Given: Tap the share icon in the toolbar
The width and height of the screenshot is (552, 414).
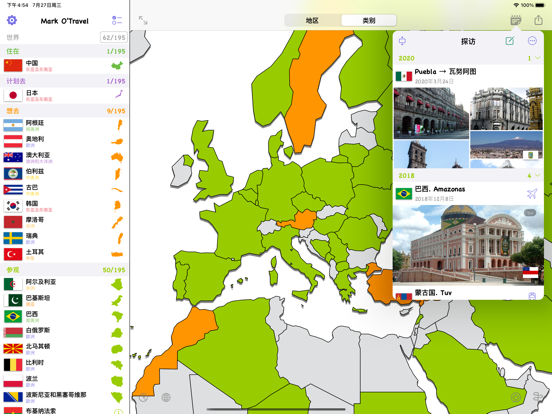Looking at the screenshot, I should click(x=538, y=20).
